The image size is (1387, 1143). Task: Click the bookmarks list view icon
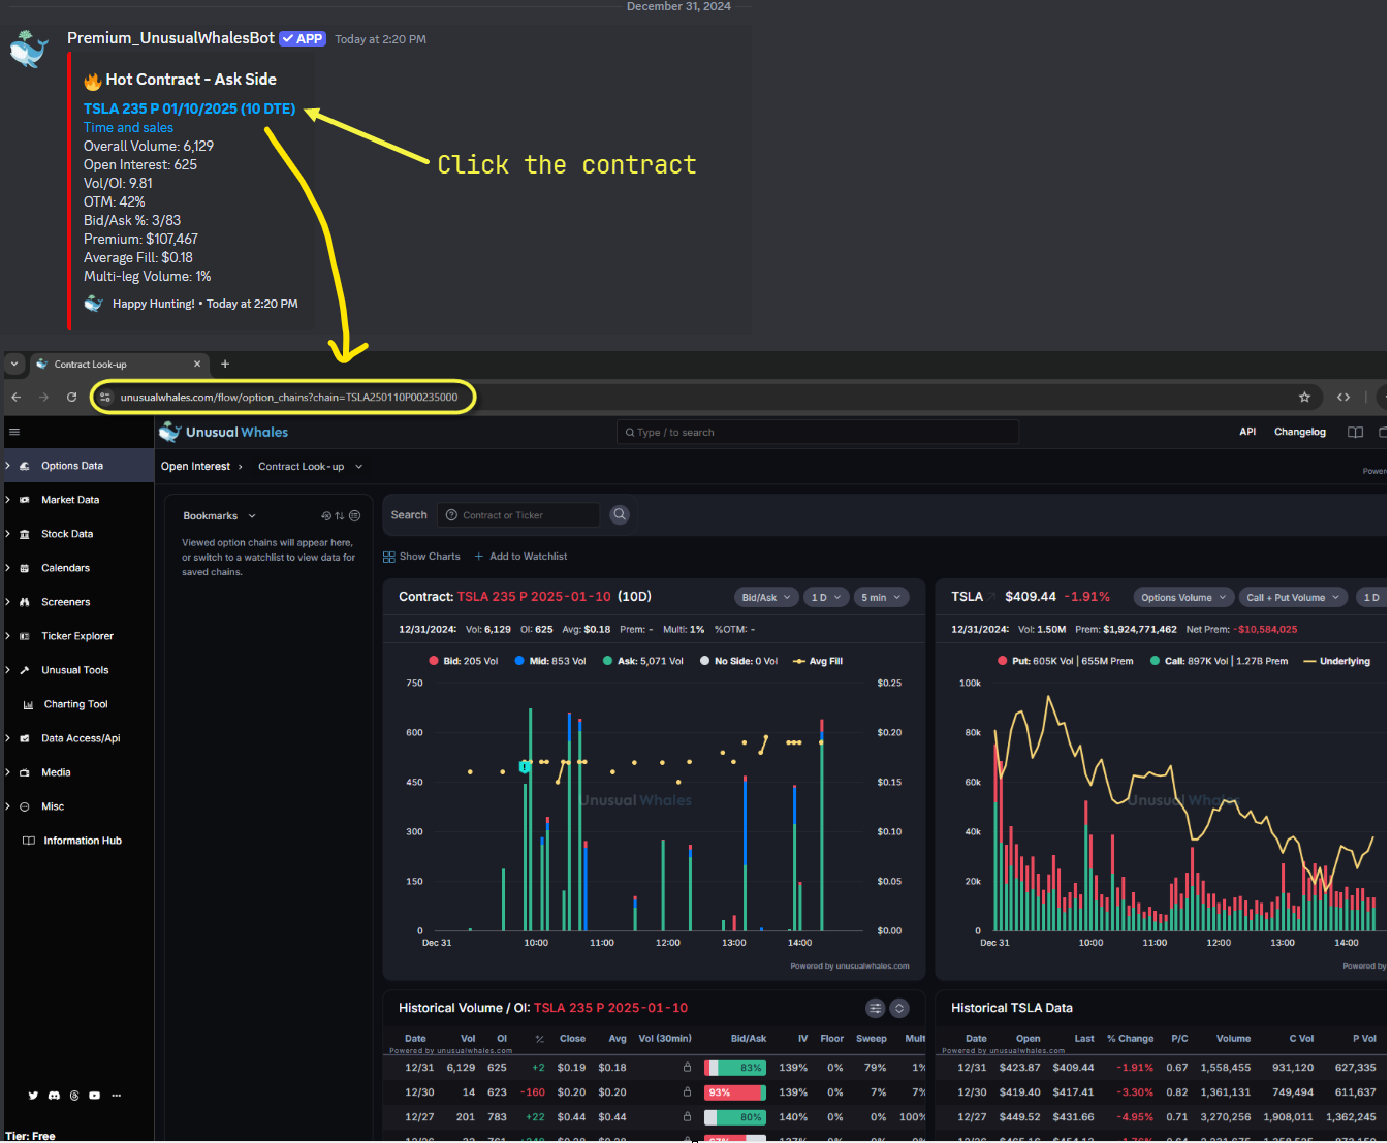[x=354, y=516]
